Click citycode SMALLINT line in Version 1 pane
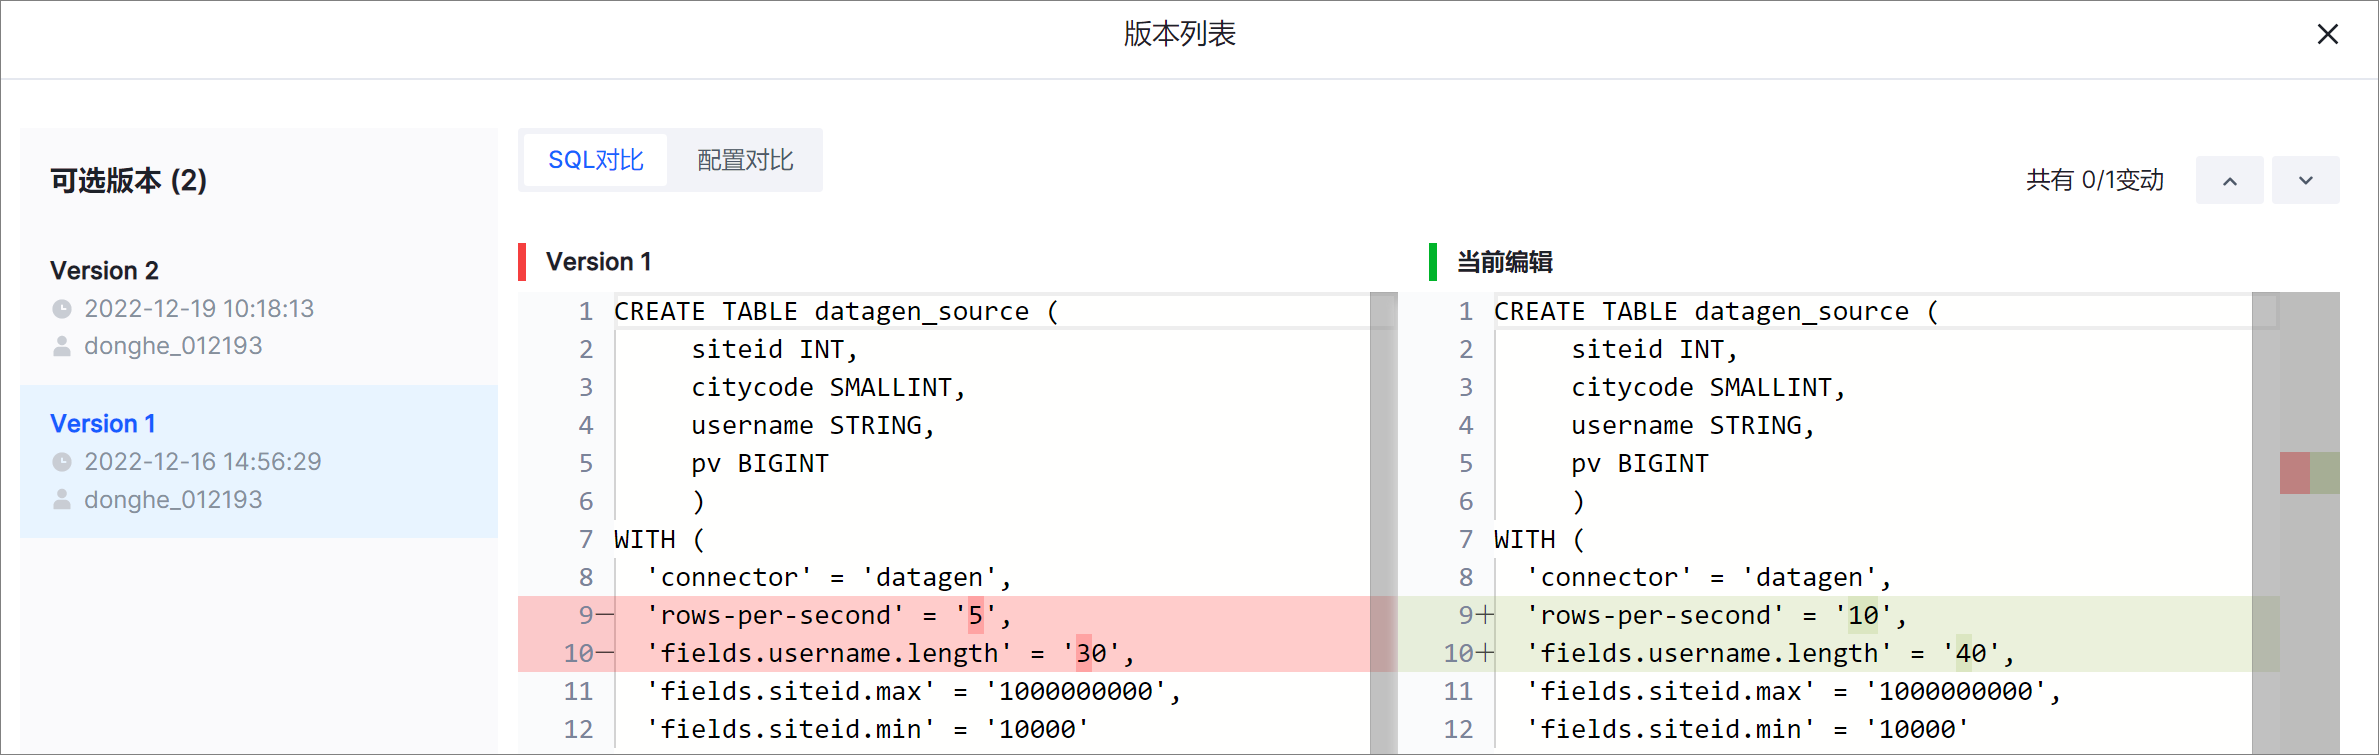This screenshot has width=2379, height=755. pyautogui.click(x=828, y=387)
